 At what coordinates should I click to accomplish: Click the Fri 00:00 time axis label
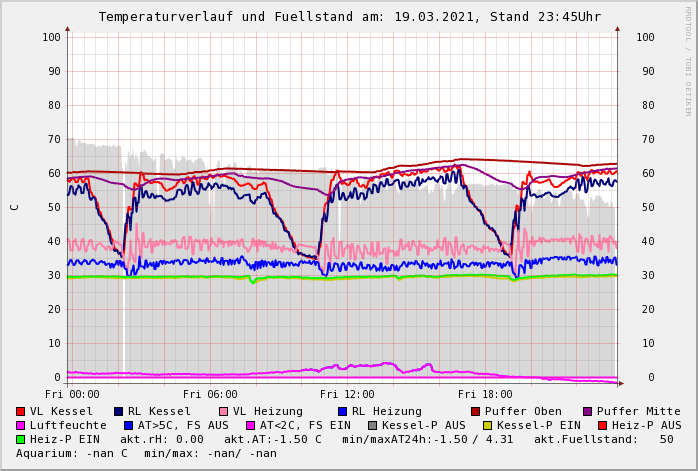coord(72,394)
